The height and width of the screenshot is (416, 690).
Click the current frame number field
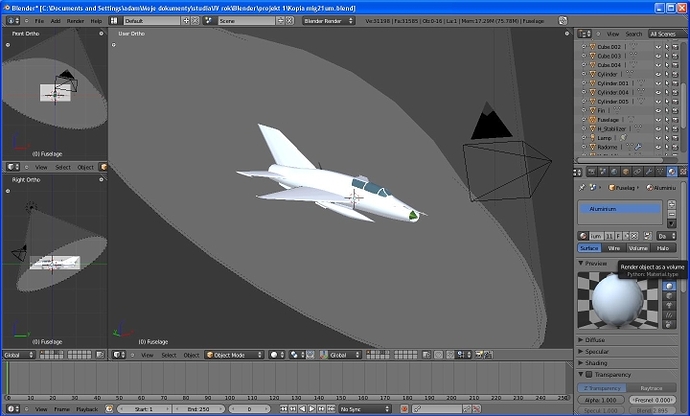coord(249,409)
